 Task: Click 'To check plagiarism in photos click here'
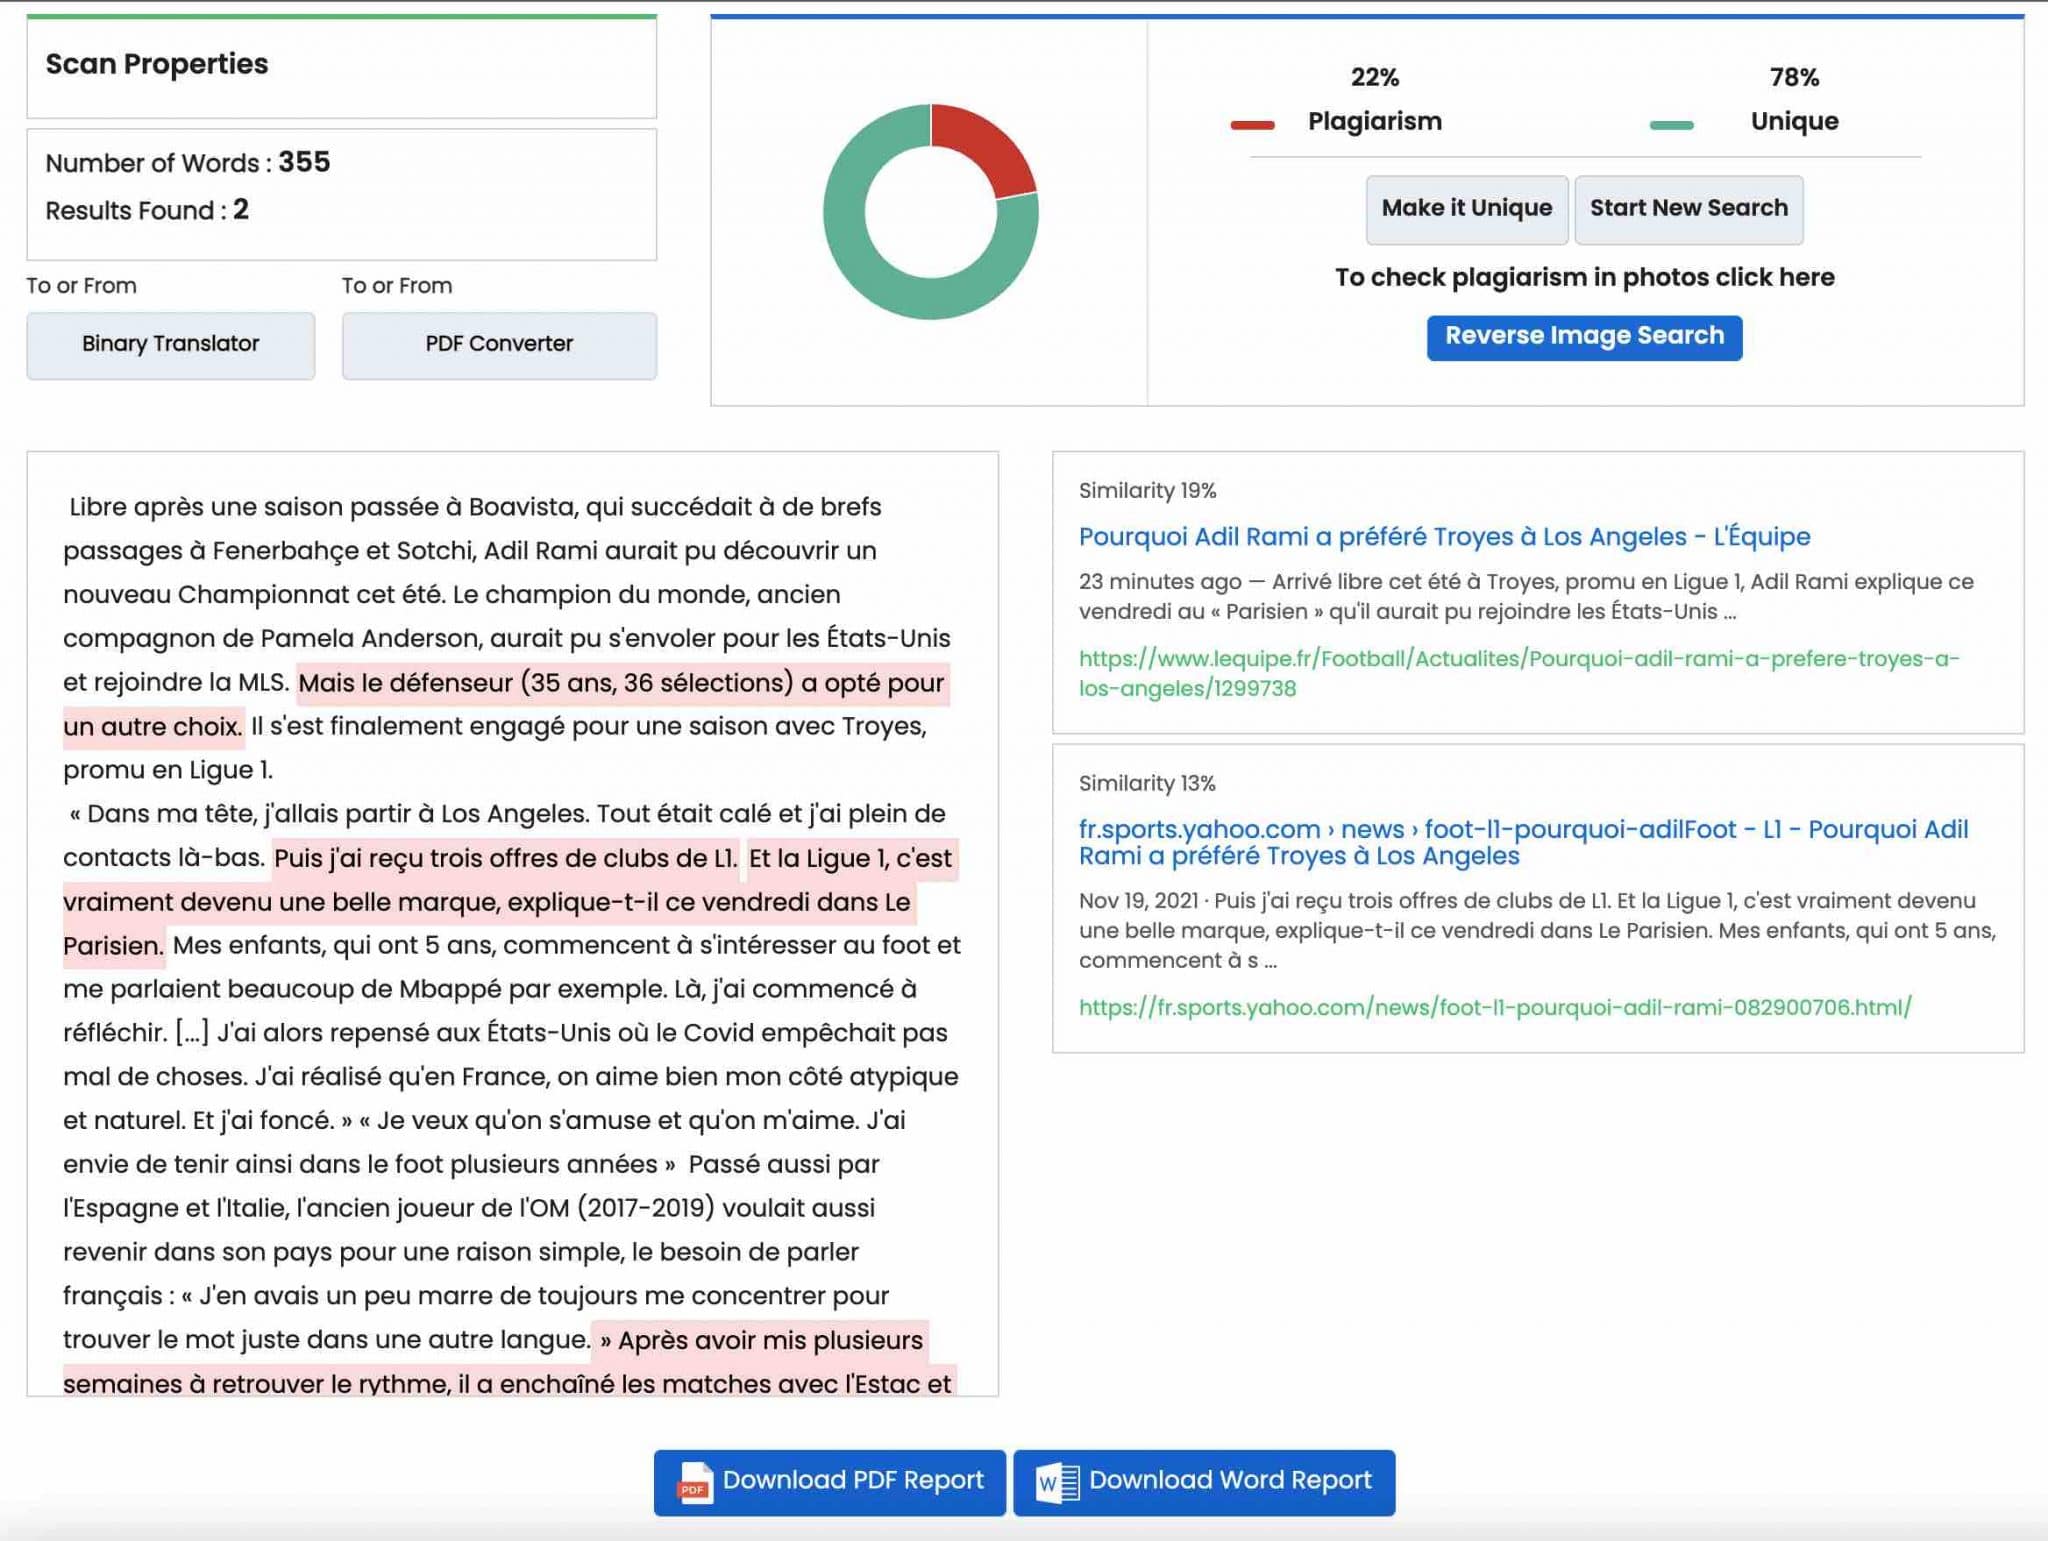click(1584, 277)
